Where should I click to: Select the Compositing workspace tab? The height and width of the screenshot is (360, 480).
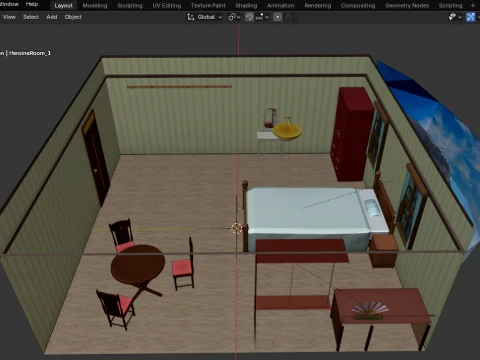[x=358, y=6]
